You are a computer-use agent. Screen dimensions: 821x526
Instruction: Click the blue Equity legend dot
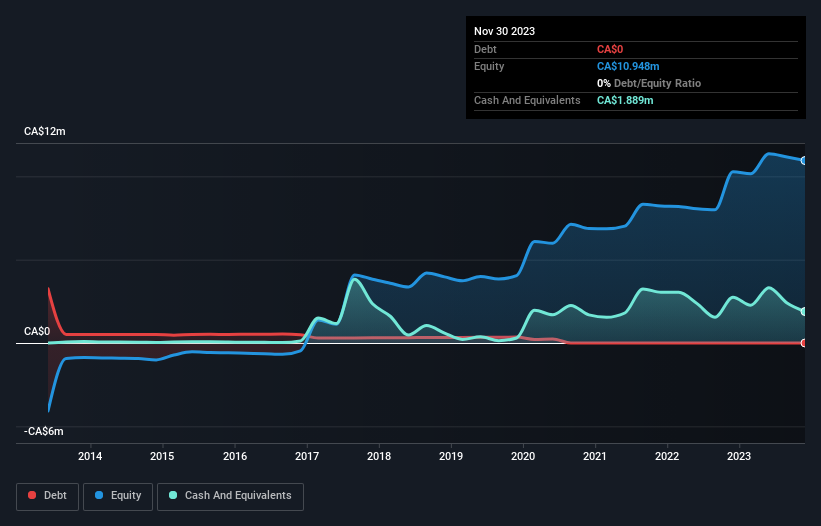99,495
